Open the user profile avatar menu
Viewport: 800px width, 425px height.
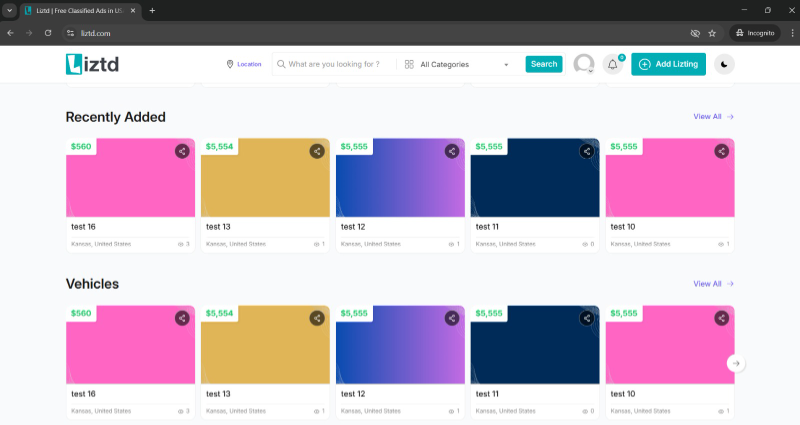583,64
